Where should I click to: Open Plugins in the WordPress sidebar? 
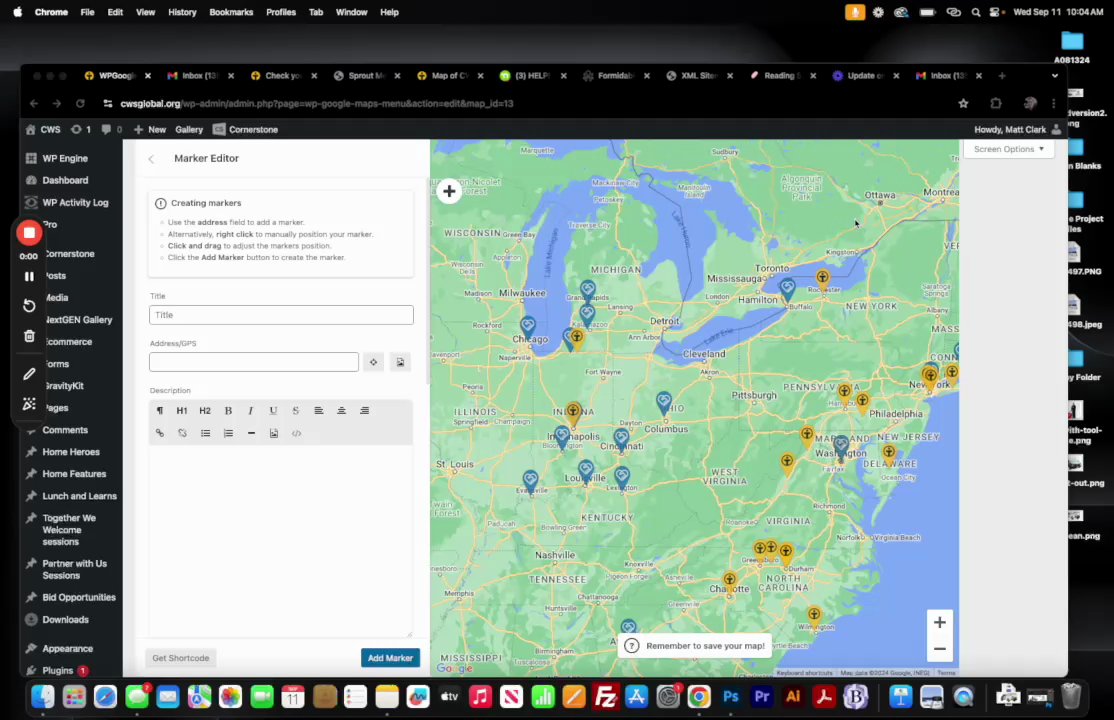click(57, 671)
